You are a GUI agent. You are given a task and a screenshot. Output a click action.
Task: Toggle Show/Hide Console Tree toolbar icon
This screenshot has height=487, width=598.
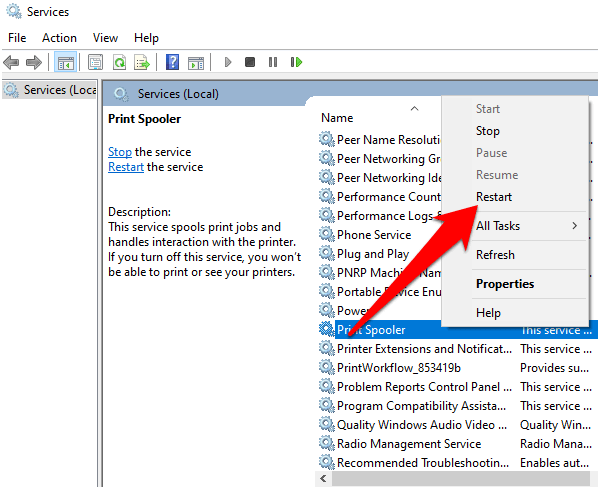pyautogui.click(x=66, y=62)
